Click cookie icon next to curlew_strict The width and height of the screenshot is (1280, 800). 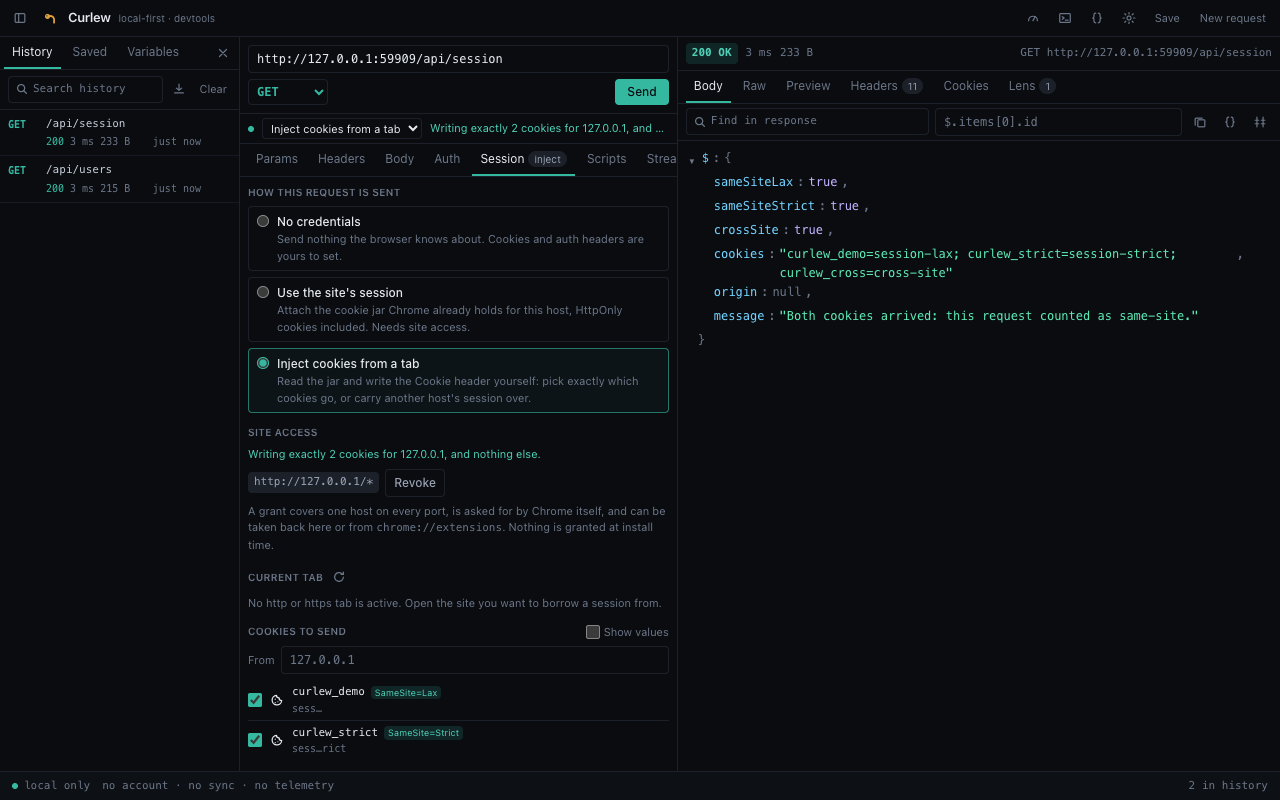(x=277, y=740)
